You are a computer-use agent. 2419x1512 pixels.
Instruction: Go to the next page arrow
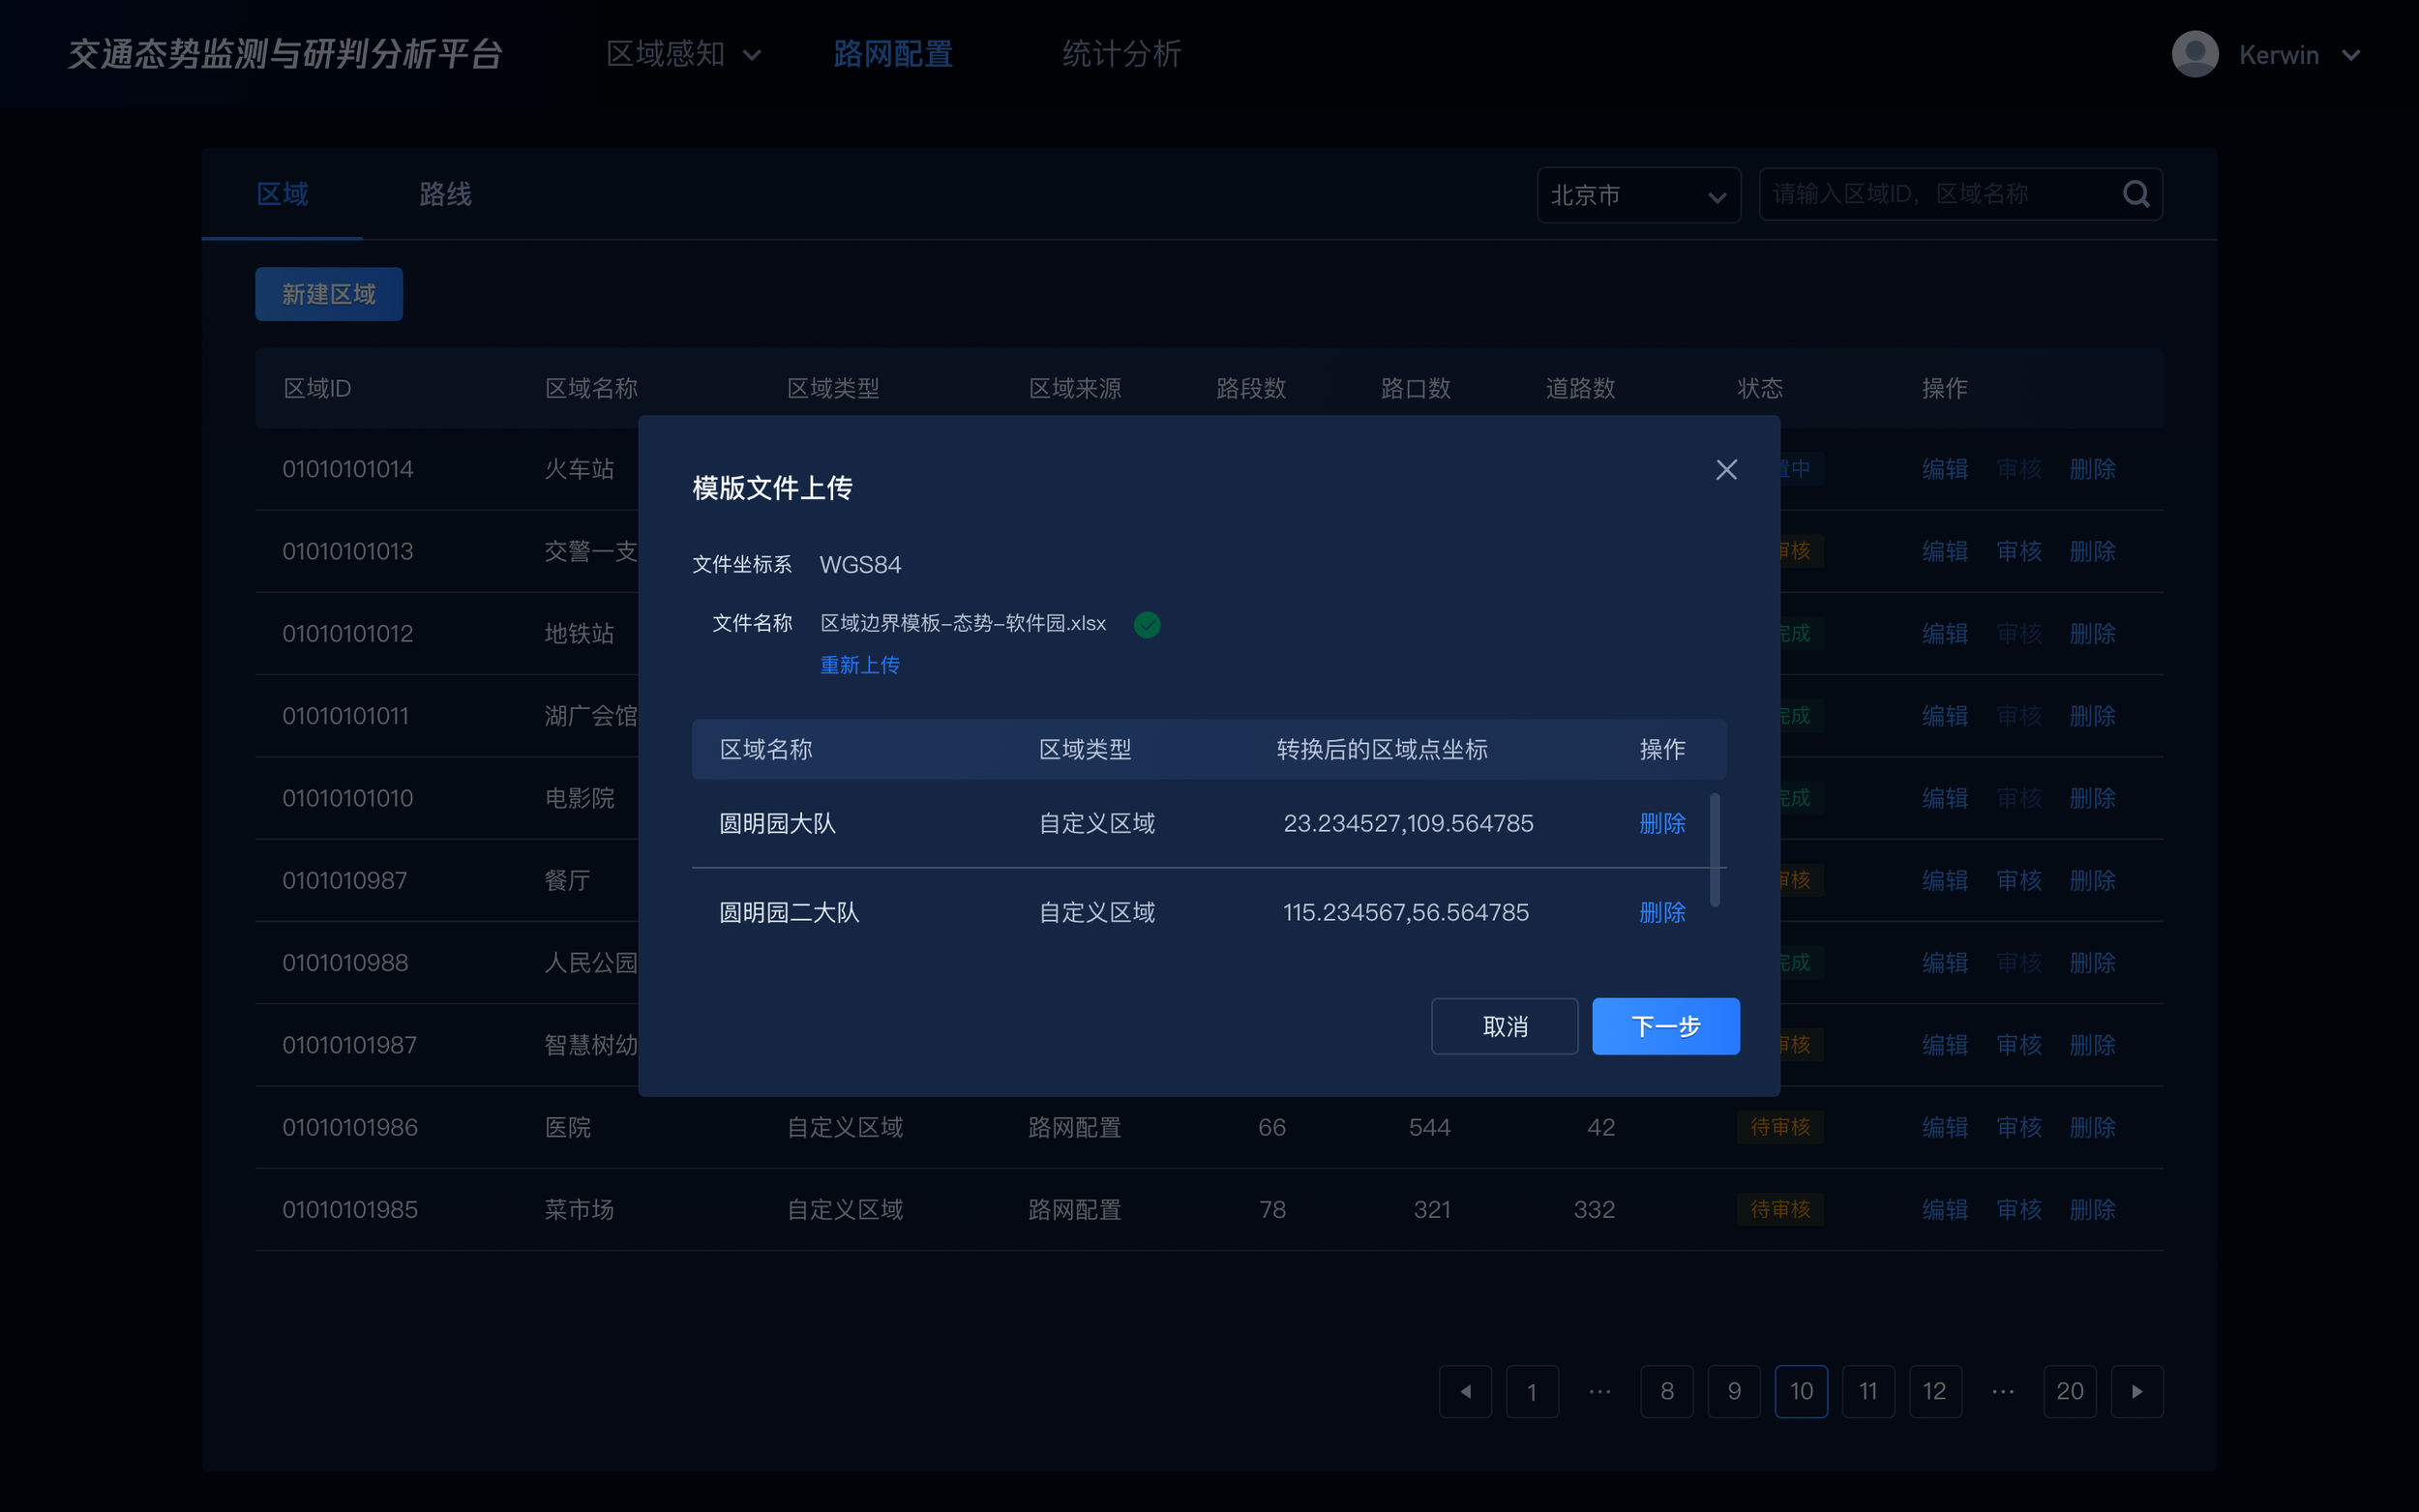(2136, 1391)
